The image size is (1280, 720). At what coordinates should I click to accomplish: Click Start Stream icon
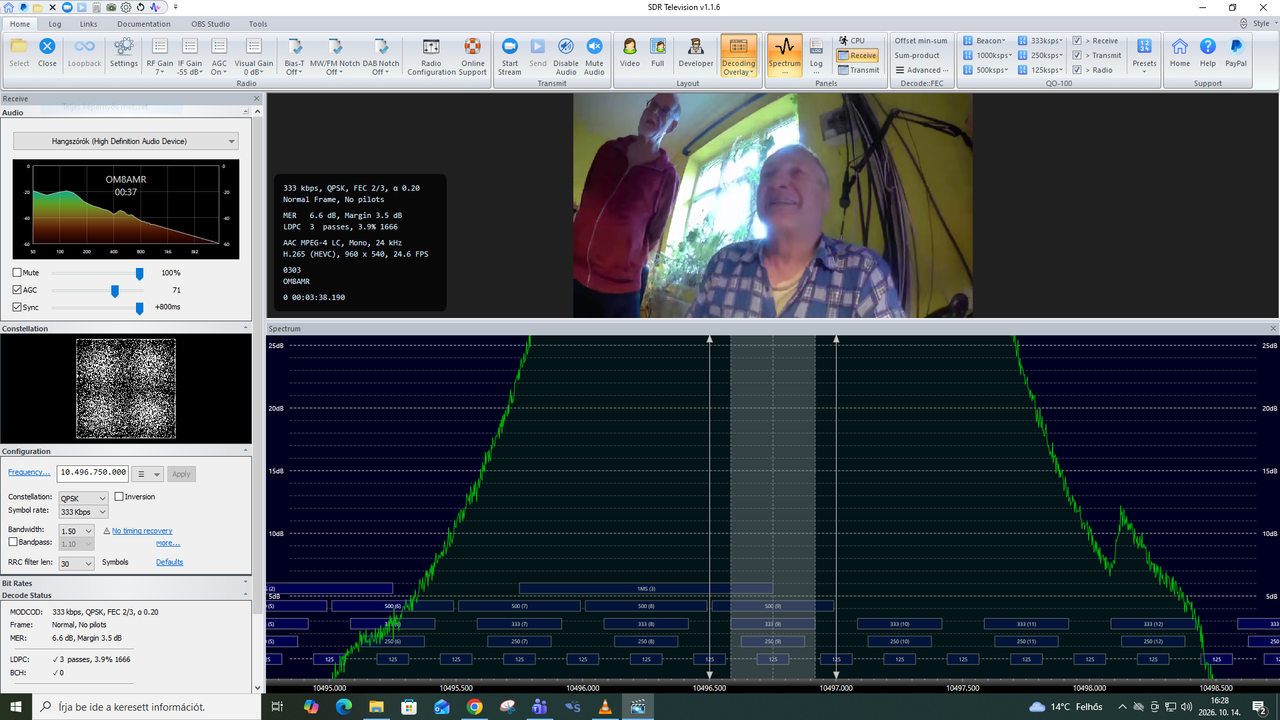click(x=510, y=46)
